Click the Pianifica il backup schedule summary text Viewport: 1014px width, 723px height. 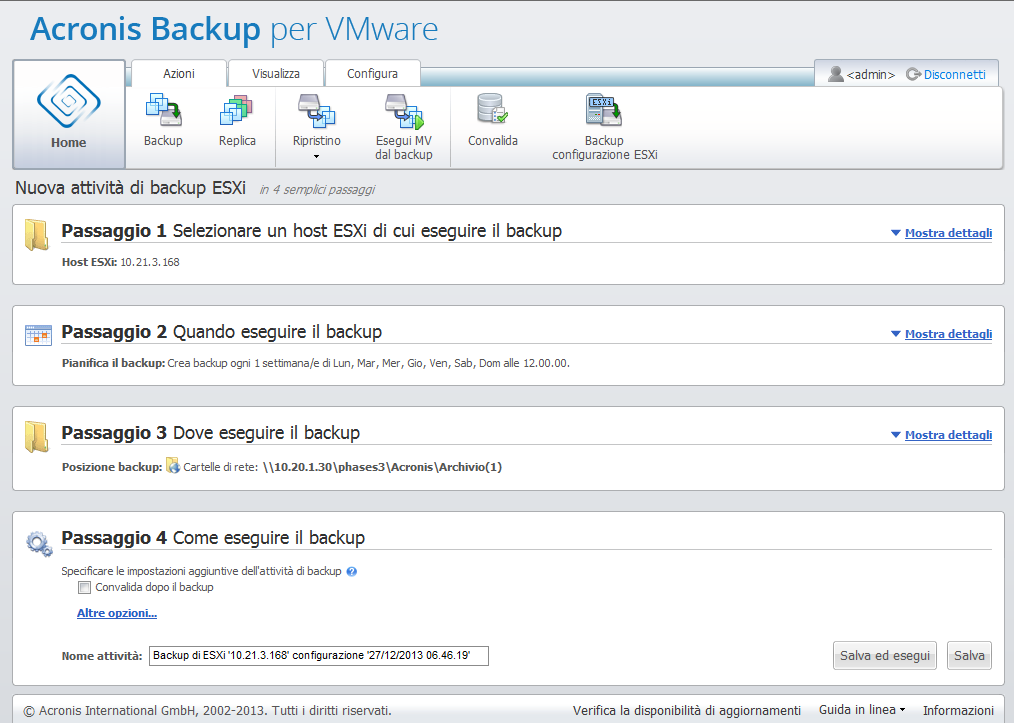316,363
